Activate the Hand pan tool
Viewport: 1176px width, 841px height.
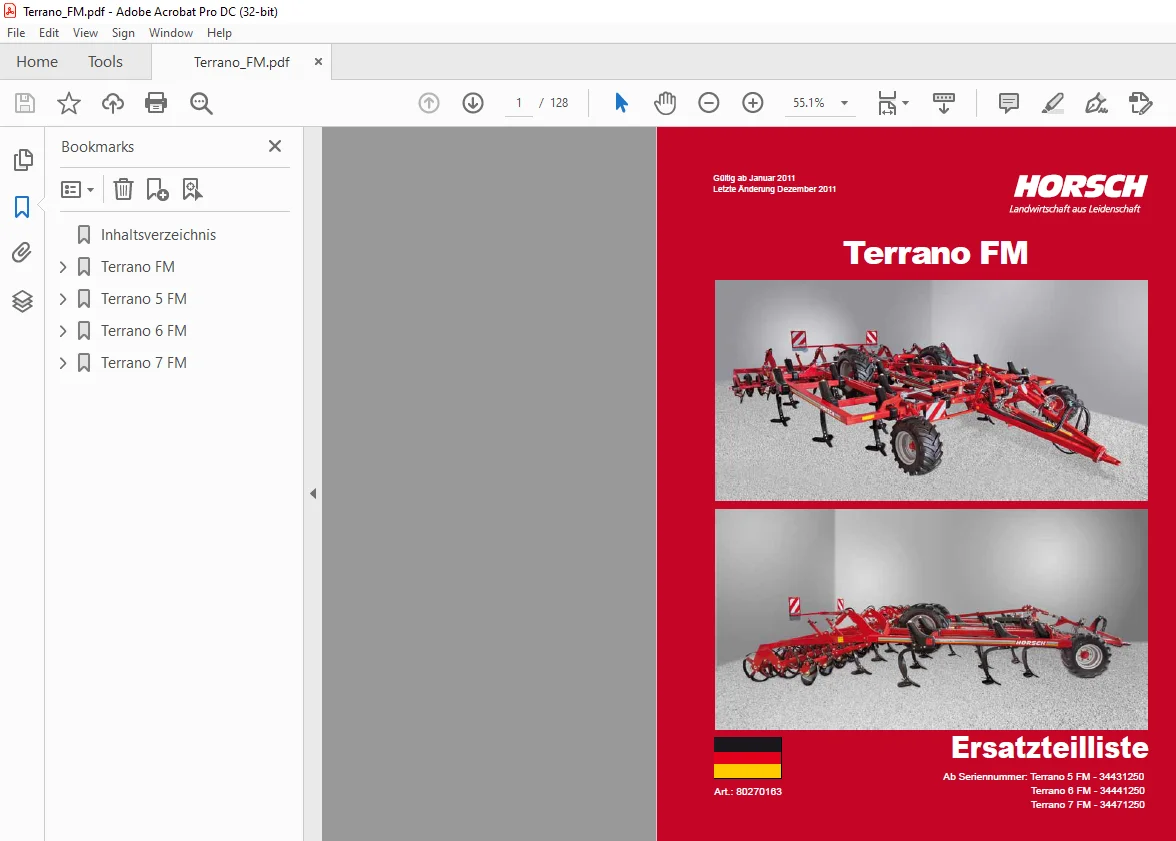[664, 103]
